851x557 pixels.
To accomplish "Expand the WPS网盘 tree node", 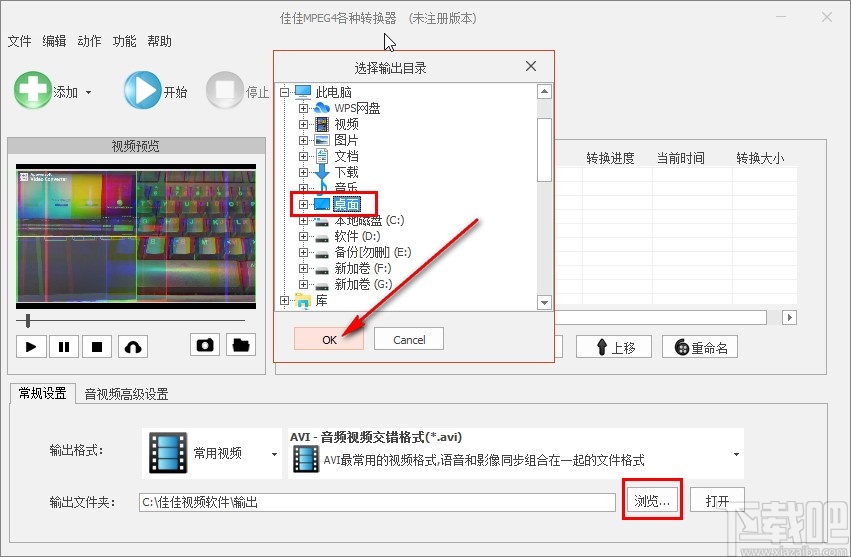I will point(303,108).
